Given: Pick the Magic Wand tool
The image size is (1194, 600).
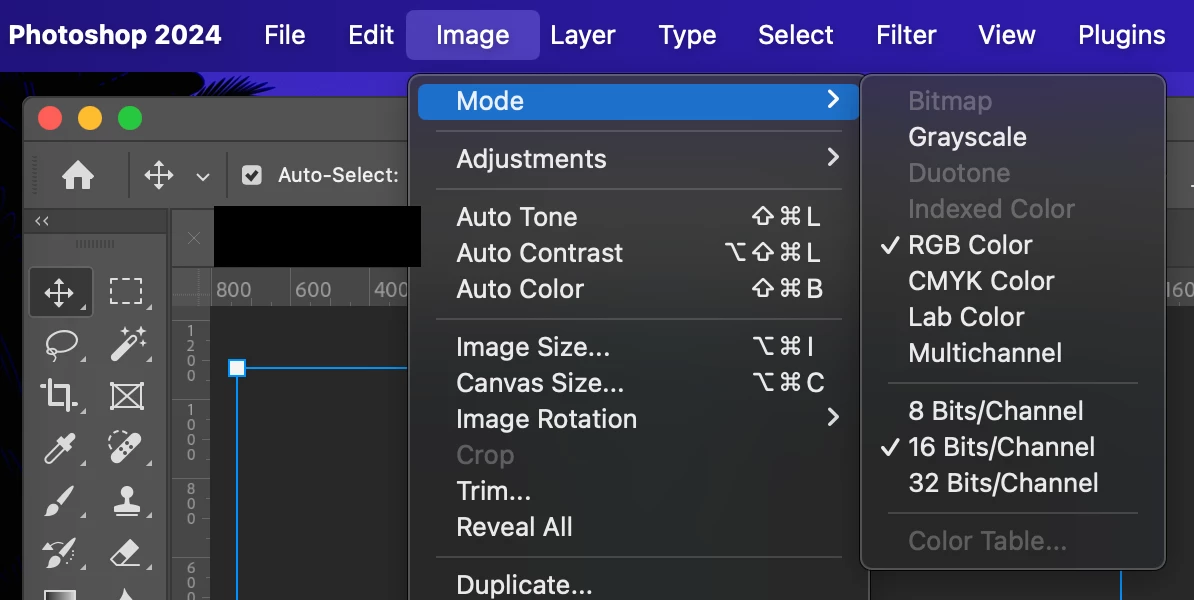Looking at the screenshot, I should 127,345.
